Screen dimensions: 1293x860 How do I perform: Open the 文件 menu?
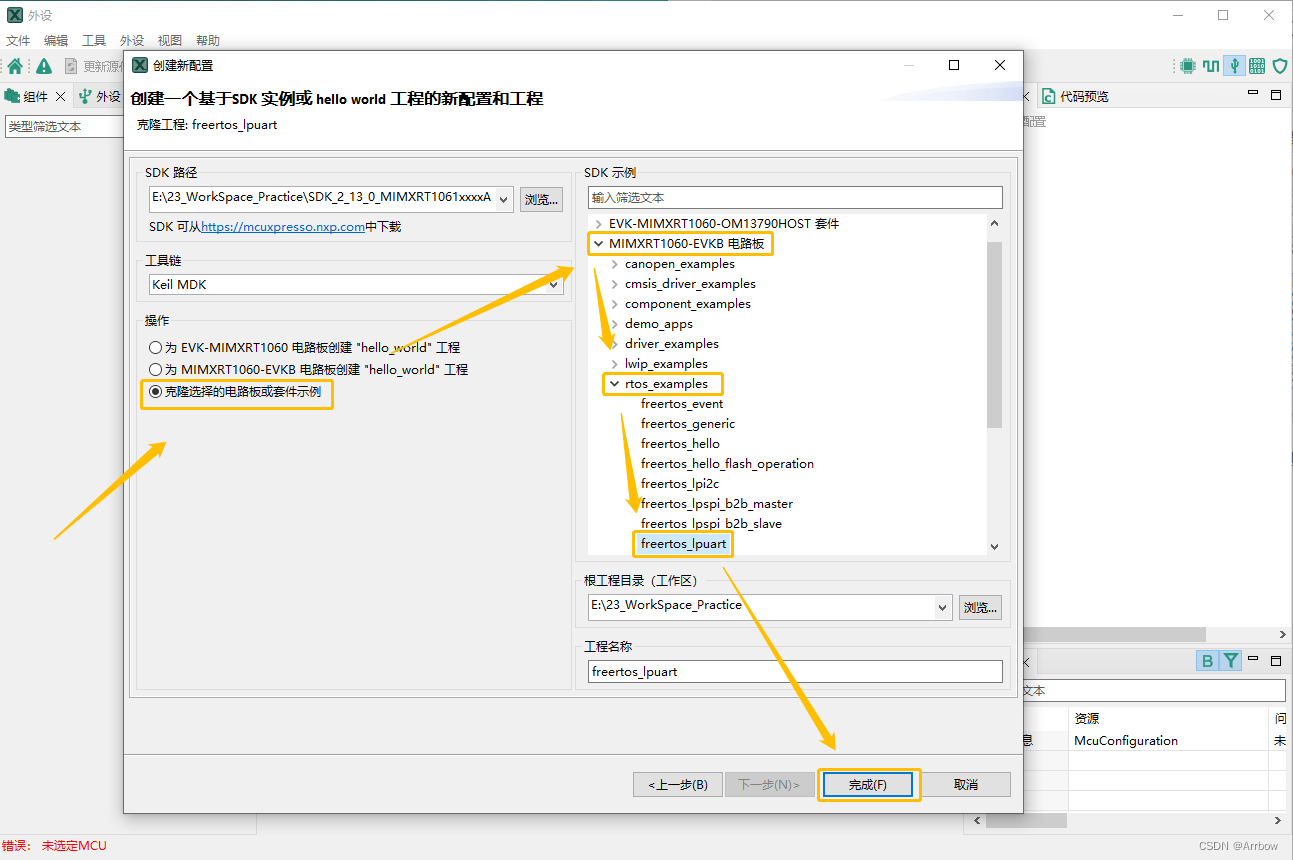click(x=18, y=41)
